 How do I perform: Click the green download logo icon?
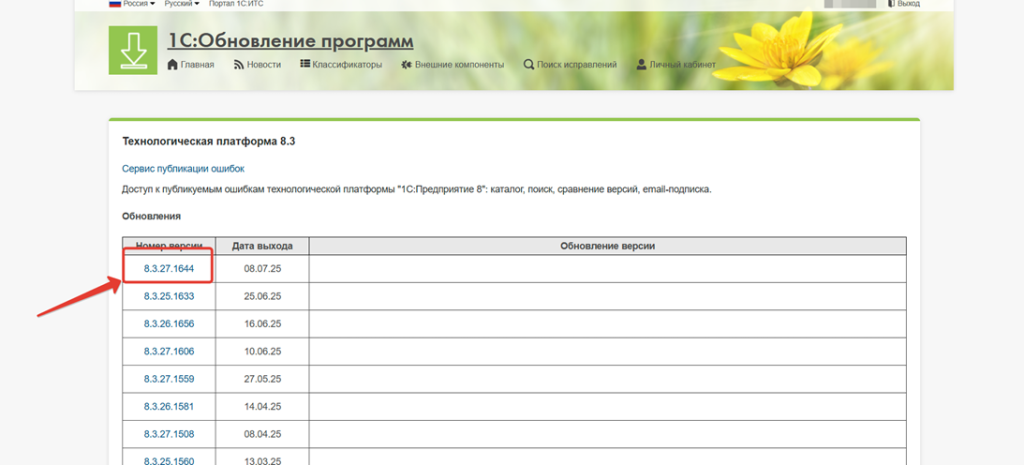[x=133, y=50]
